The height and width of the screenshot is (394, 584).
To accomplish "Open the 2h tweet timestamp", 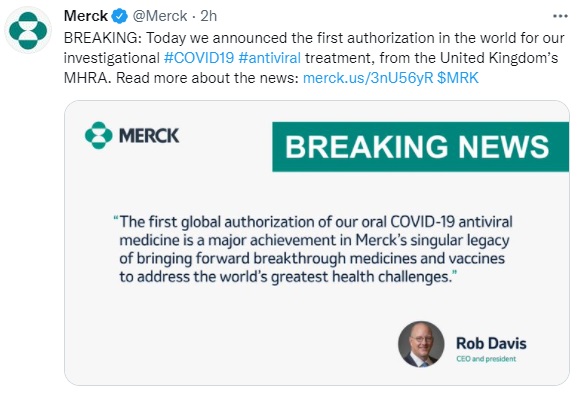I will pyautogui.click(x=209, y=16).
